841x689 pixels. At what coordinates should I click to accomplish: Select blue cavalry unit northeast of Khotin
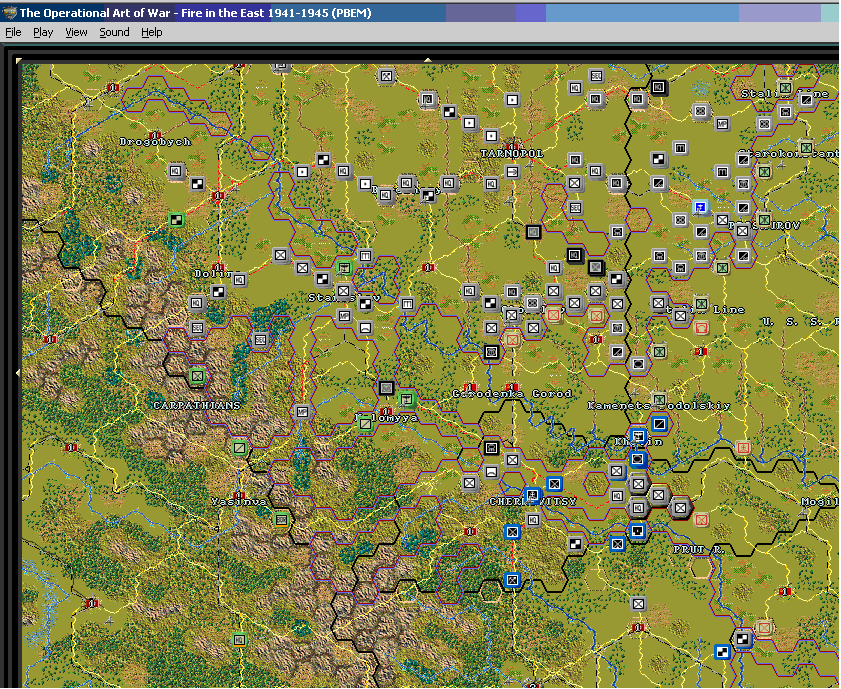659,424
